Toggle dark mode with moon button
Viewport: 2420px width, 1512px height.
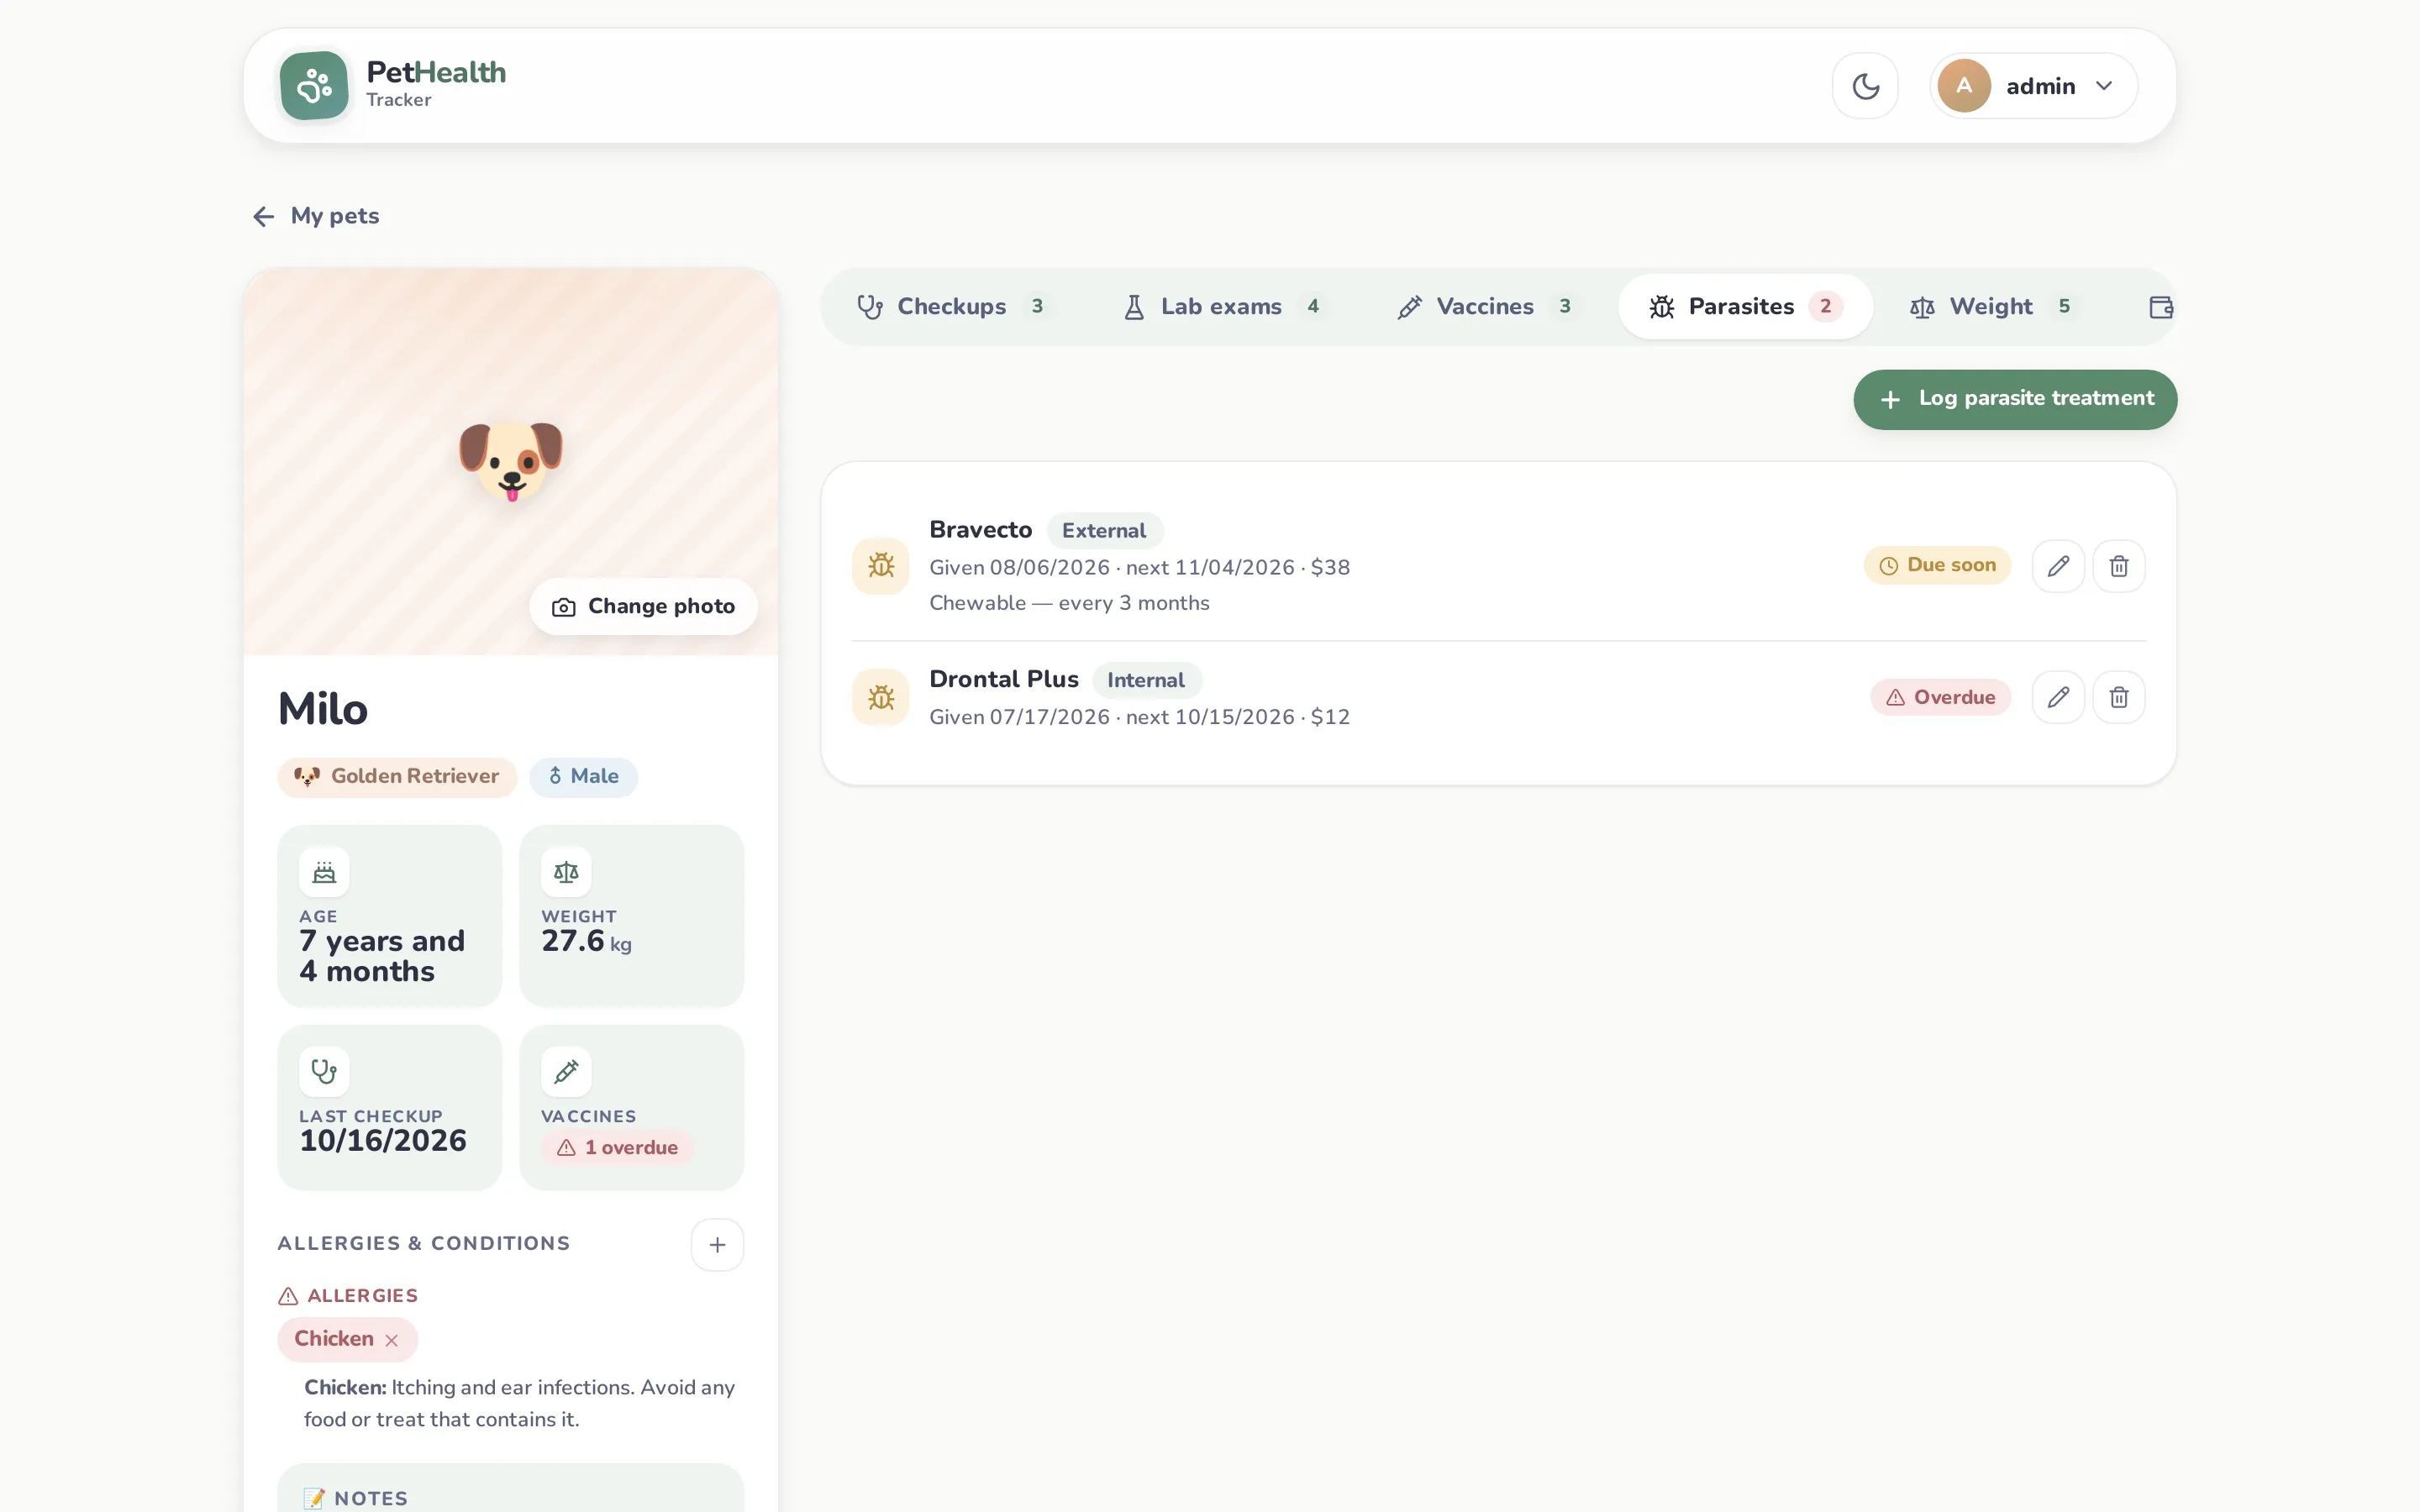[x=1865, y=86]
